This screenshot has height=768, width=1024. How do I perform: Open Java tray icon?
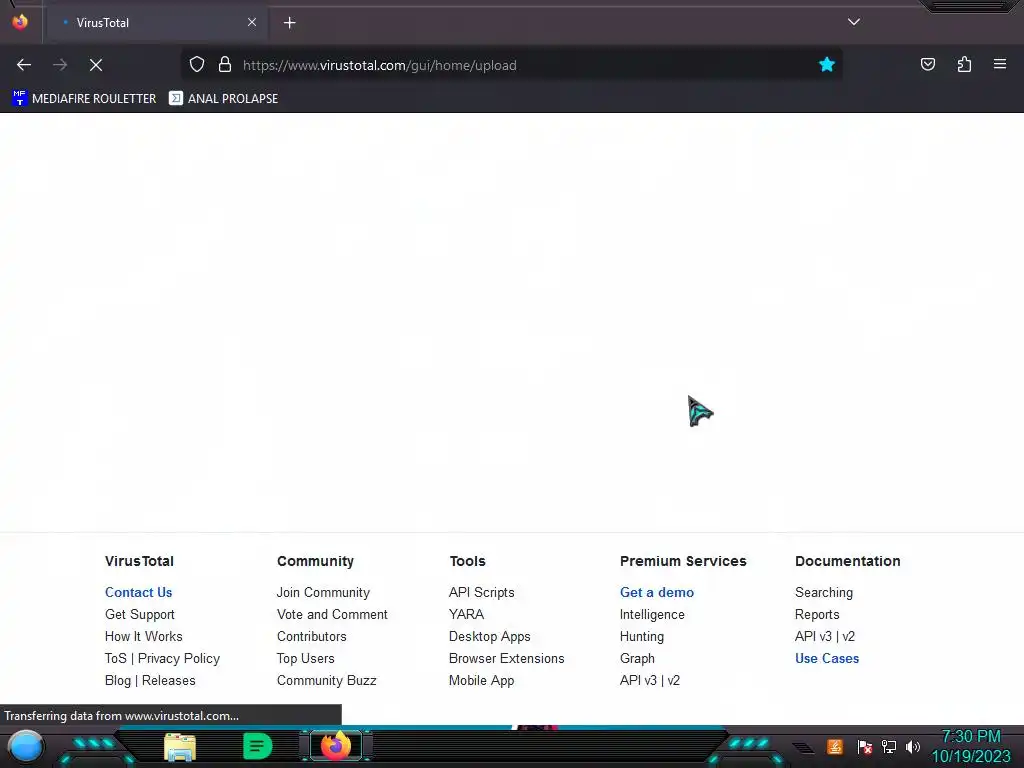pos(835,746)
